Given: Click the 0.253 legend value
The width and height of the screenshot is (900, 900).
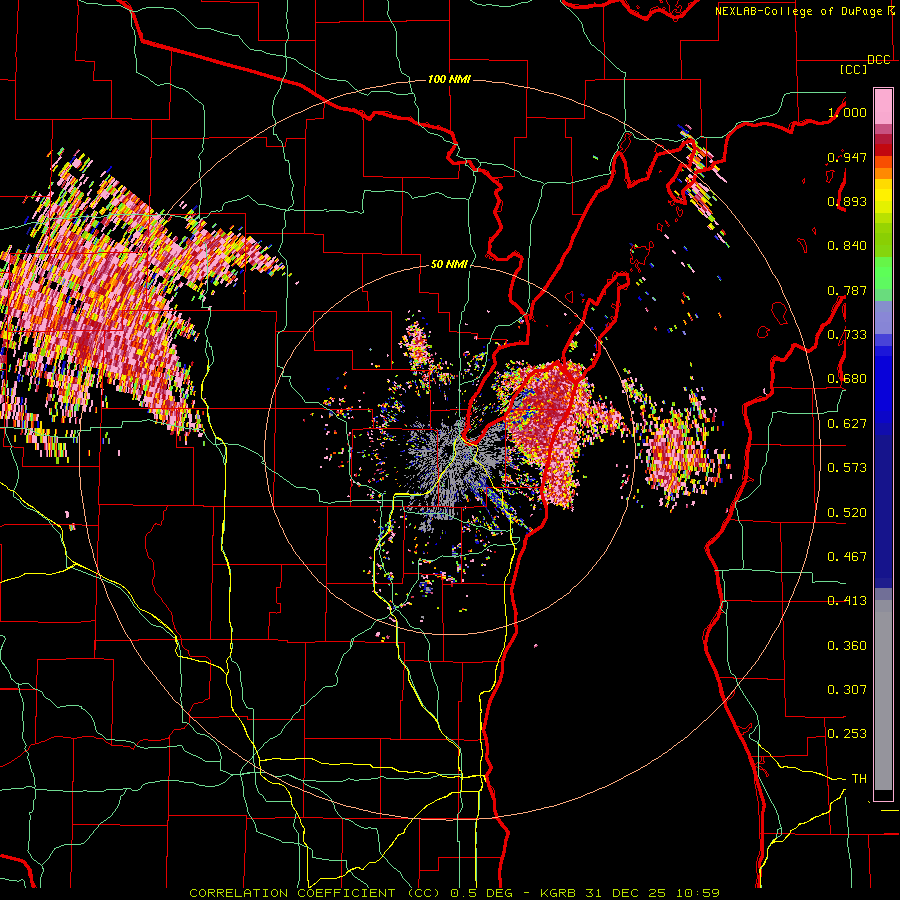Looking at the screenshot, I should coord(847,734).
